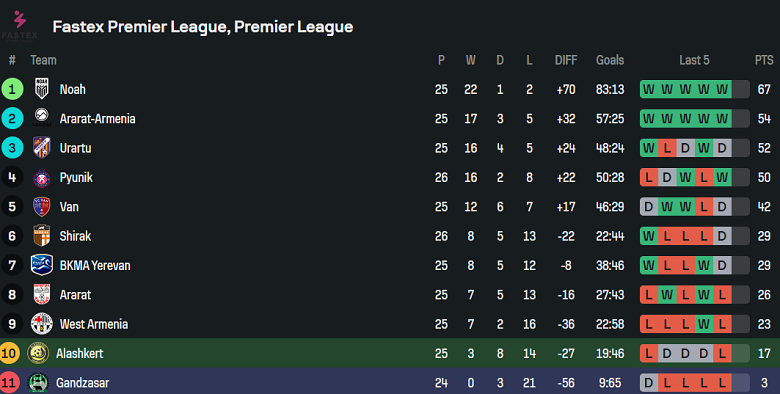Select the Urartu club badge
The height and width of the screenshot is (394, 780).
pos(42,148)
